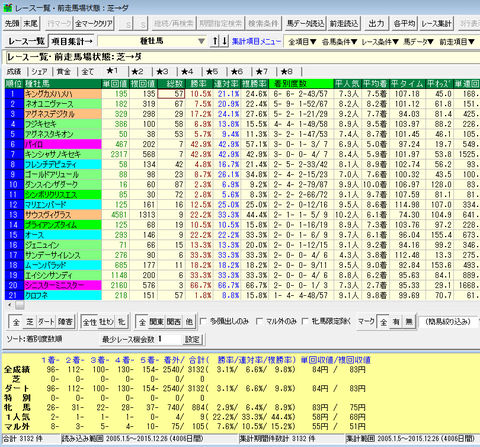The width and height of the screenshot is (480, 447).
Task: Click the 集計項目メニュー link
Action: (x=256, y=42)
